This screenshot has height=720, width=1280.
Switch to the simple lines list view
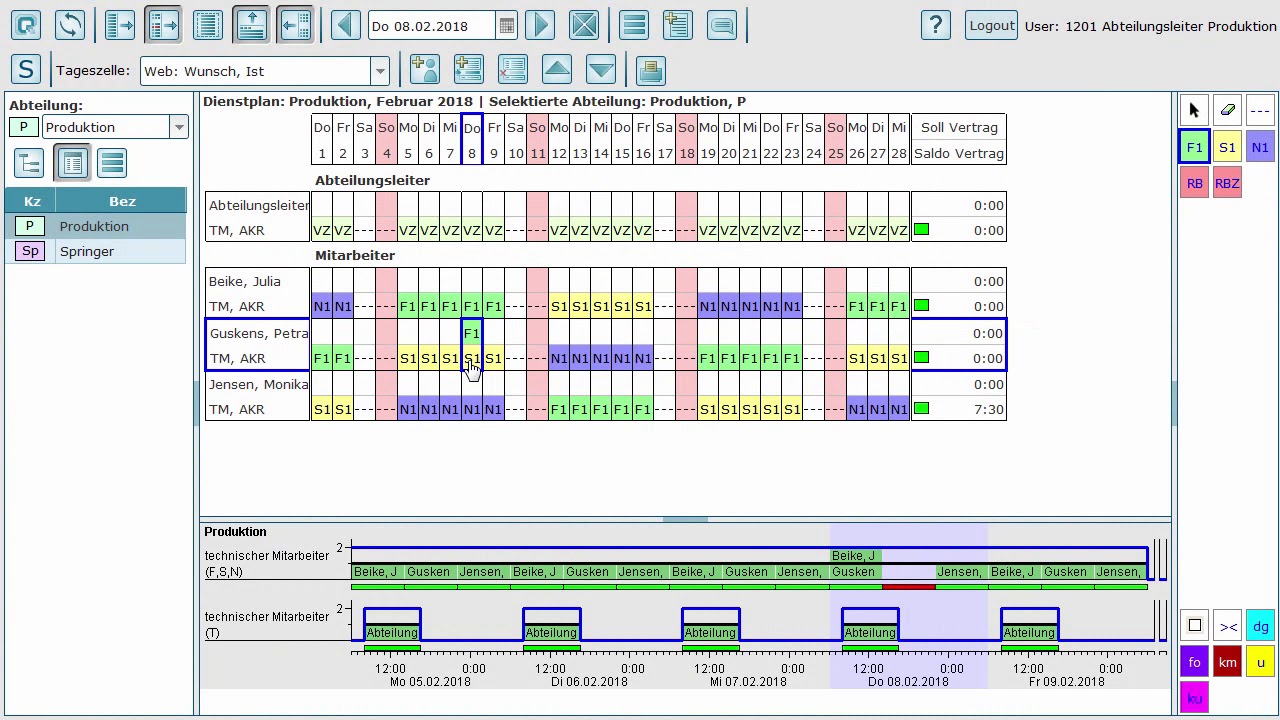tap(112, 163)
